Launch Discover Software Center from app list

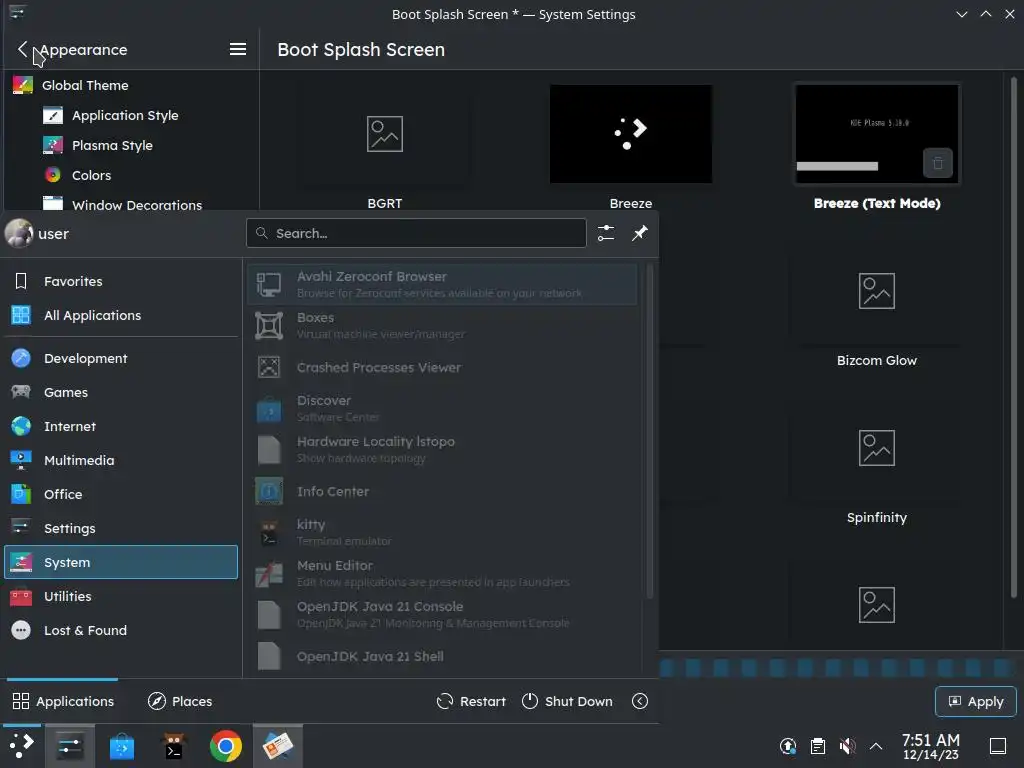click(442, 408)
